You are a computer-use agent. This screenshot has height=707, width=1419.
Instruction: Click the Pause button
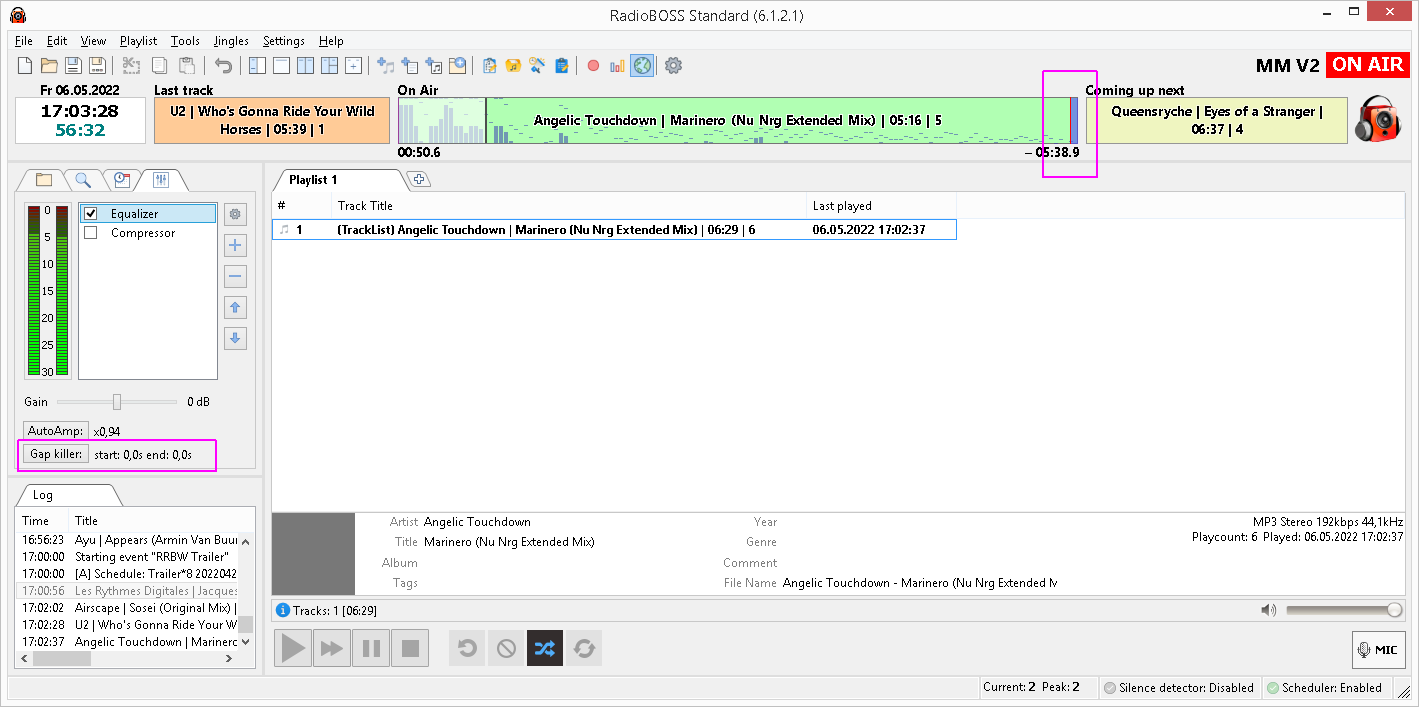click(371, 649)
